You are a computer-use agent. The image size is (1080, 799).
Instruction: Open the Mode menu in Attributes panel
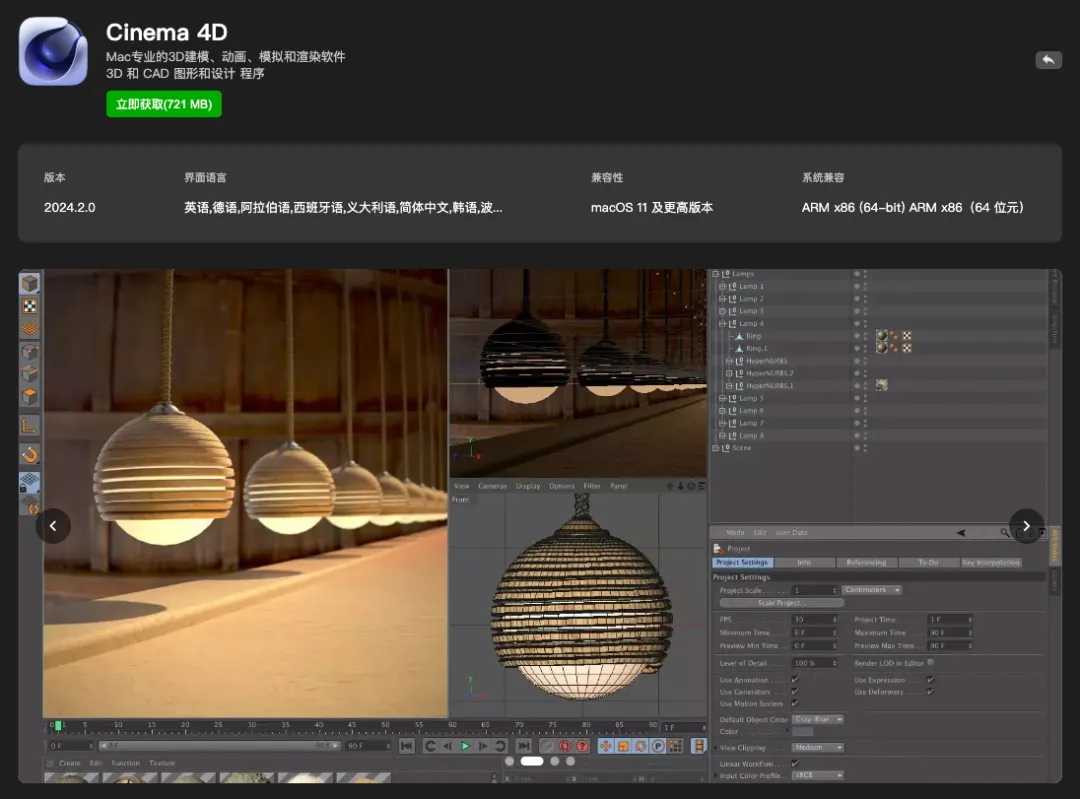click(x=735, y=532)
